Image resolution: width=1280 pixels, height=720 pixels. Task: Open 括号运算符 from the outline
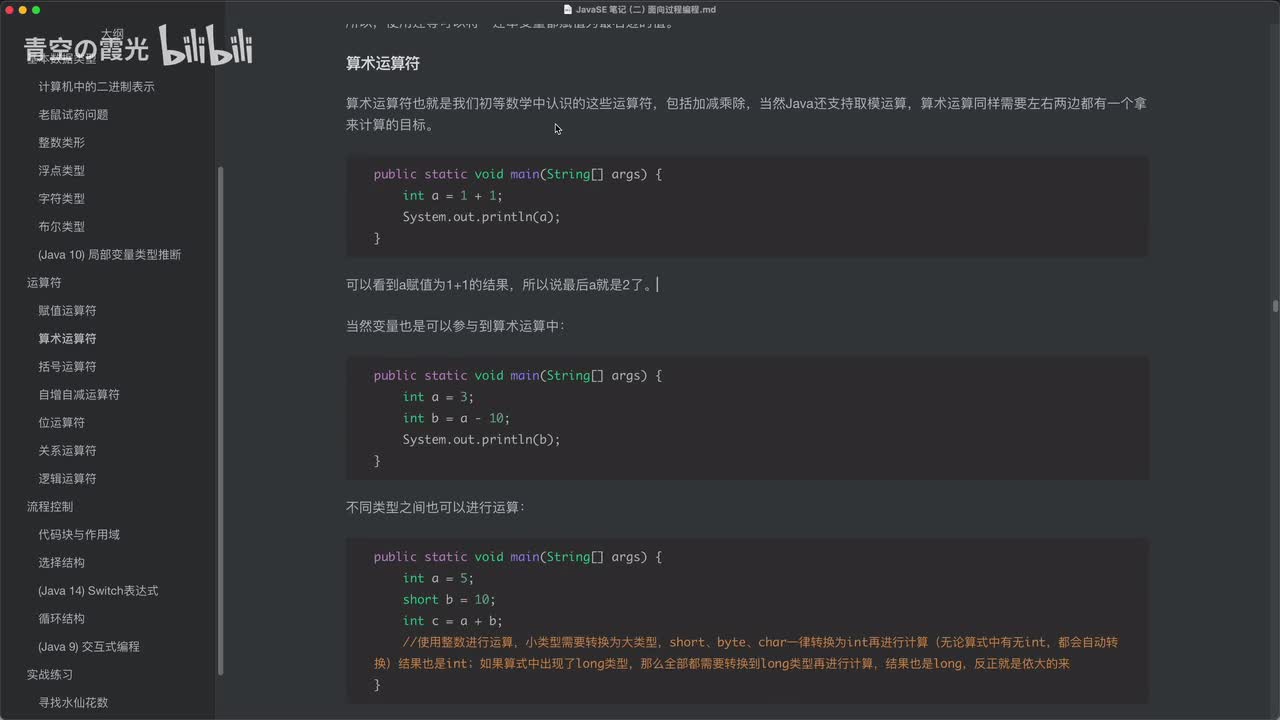67,367
